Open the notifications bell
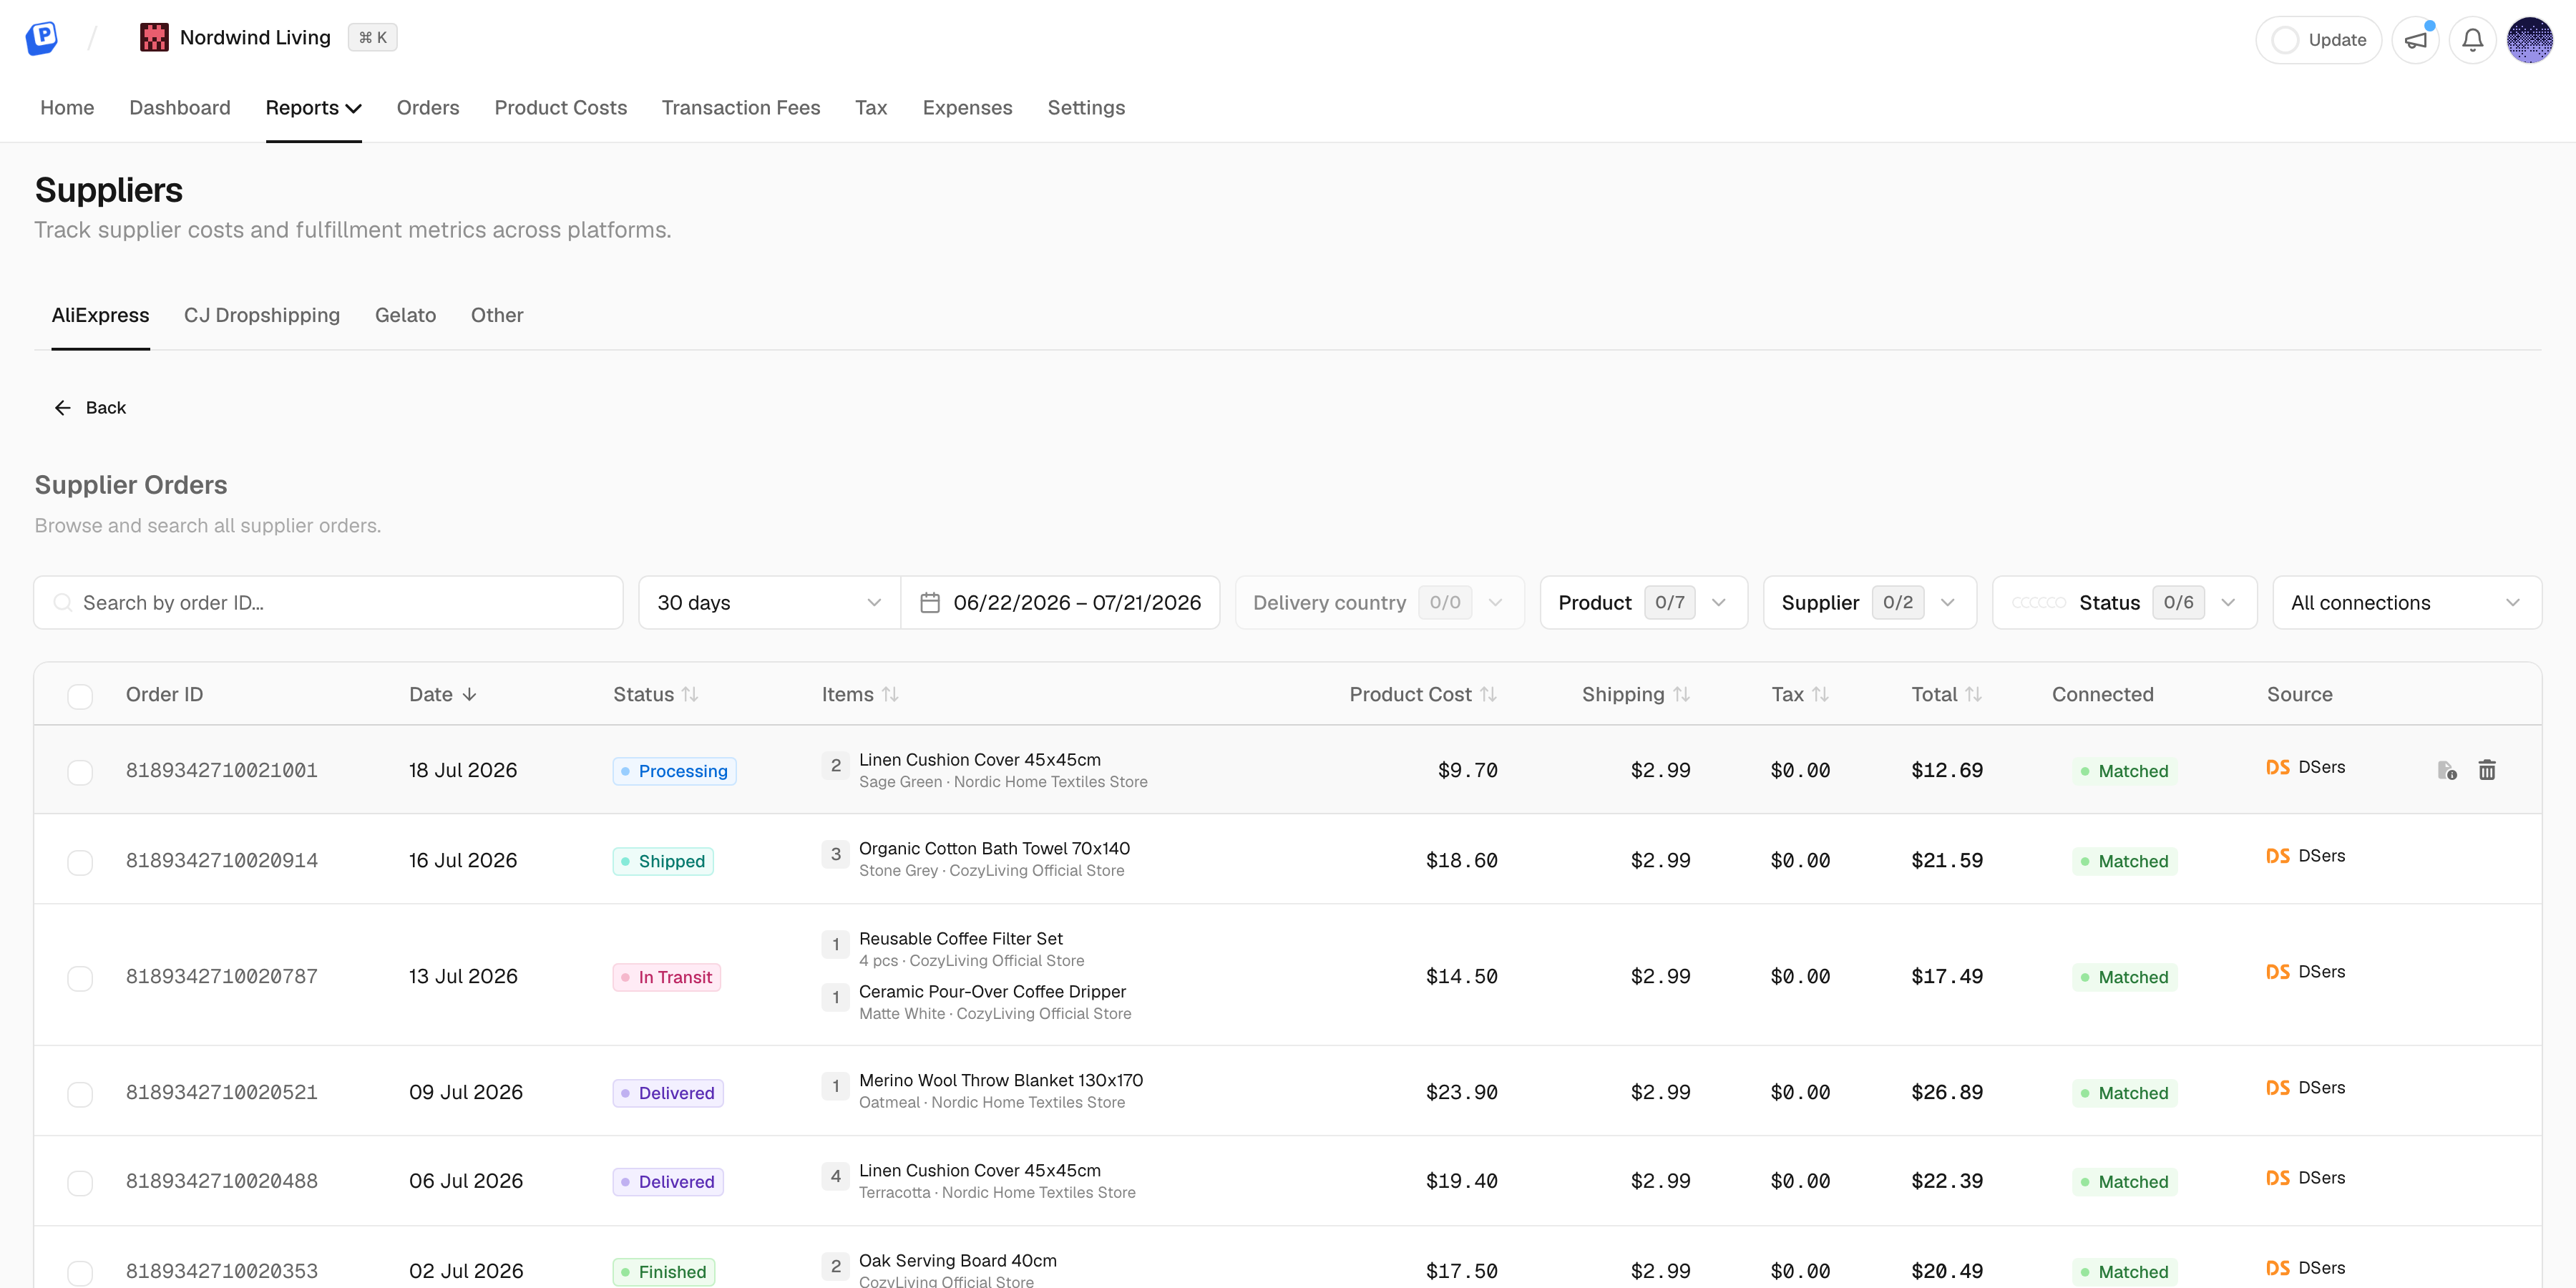The image size is (2576, 1288). coord(2472,40)
